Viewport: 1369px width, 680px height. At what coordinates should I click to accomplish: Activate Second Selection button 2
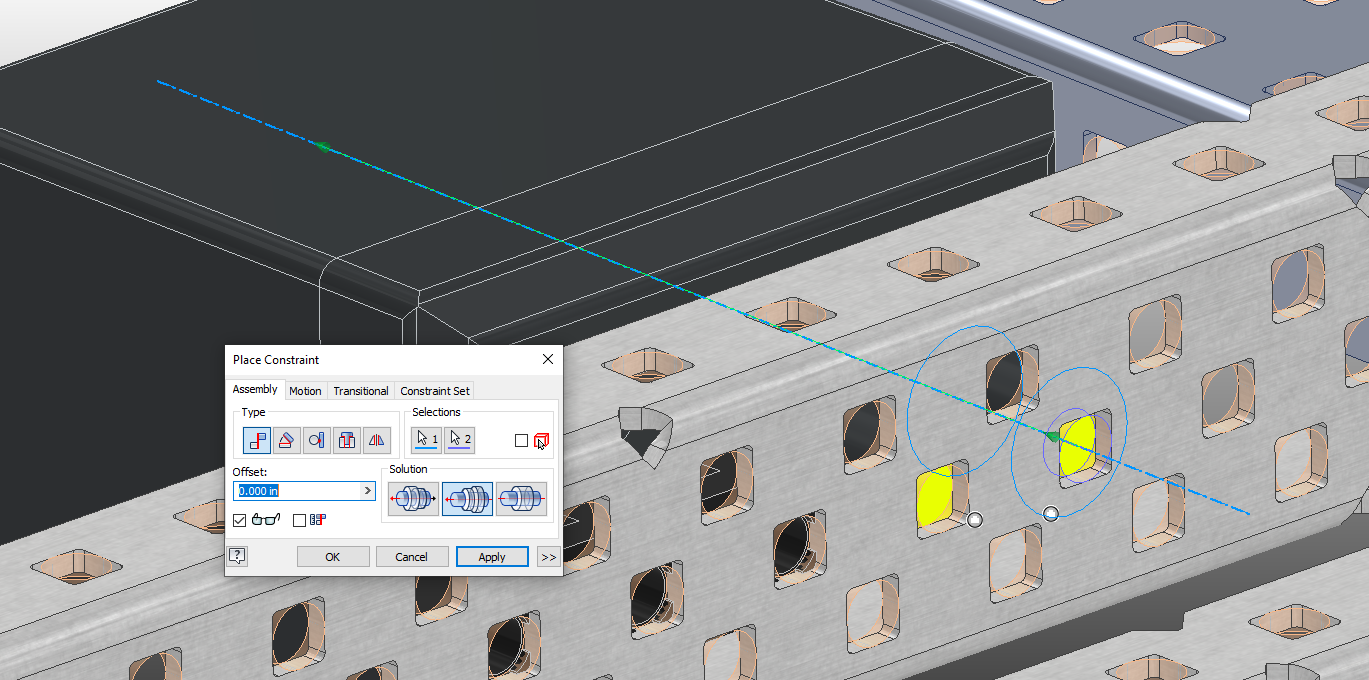pos(459,440)
